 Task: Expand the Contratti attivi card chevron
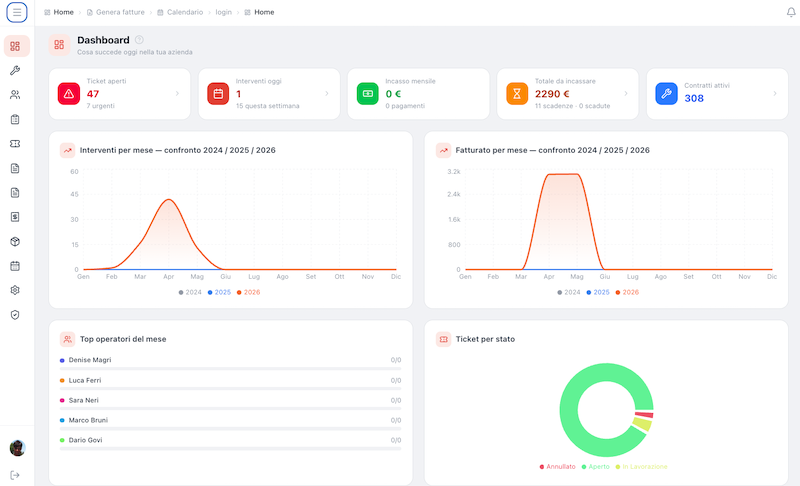(775, 94)
